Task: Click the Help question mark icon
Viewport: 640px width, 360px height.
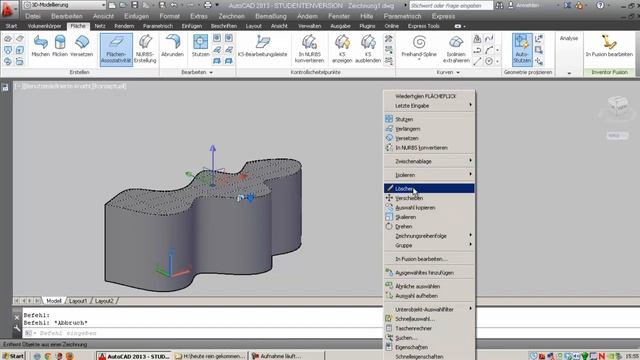Action: click(x=600, y=5)
